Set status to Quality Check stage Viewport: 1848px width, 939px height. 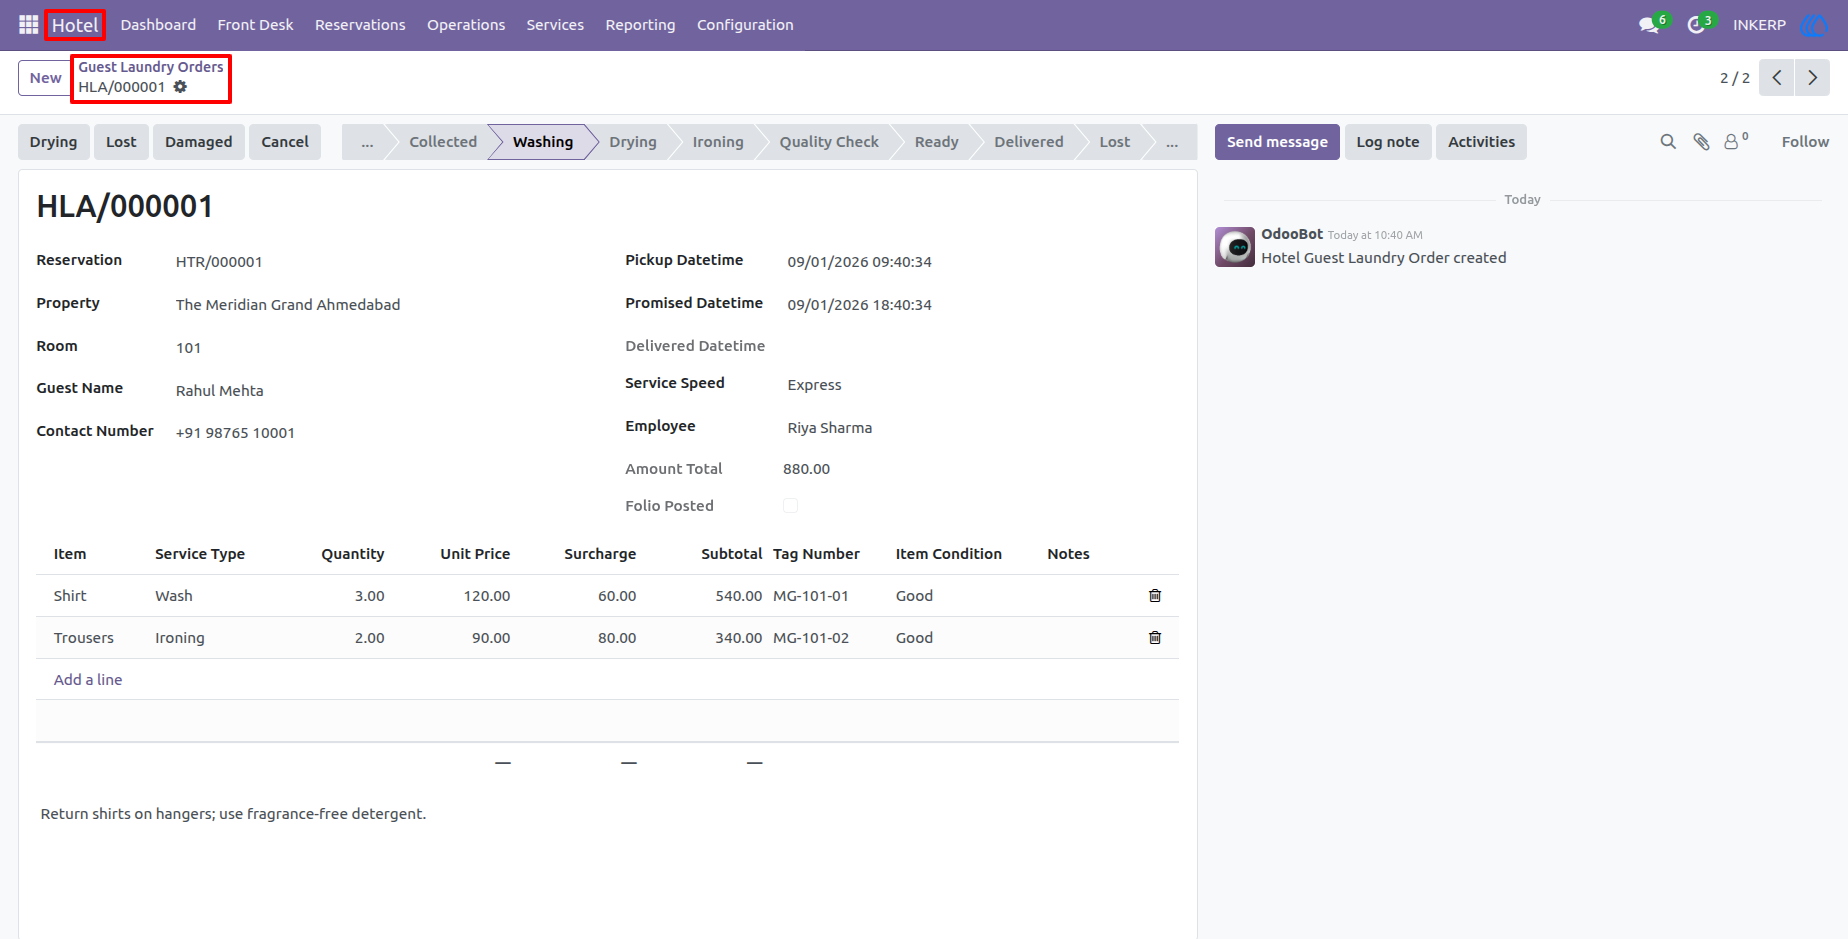point(829,142)
